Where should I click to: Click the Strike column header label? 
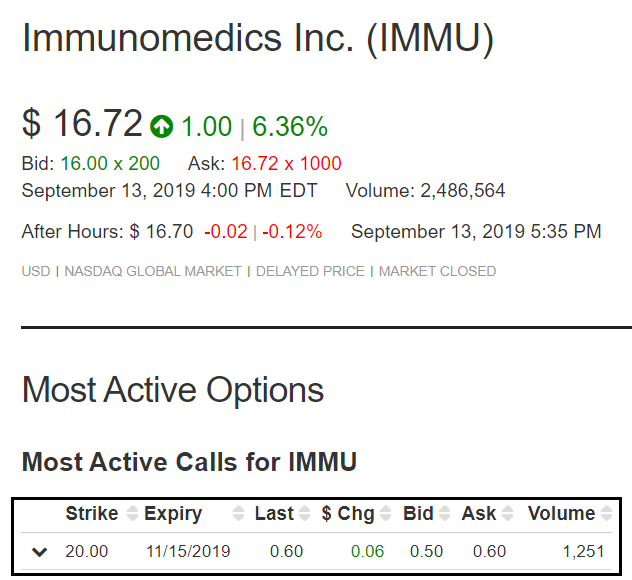[92, 513]
